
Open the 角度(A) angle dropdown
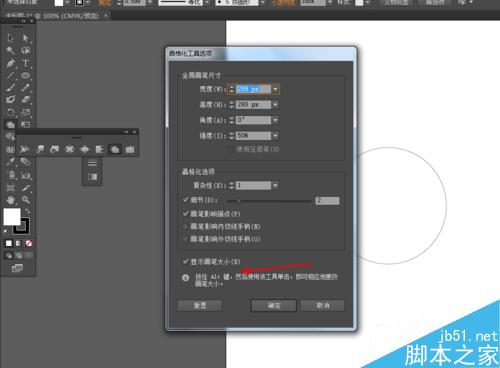[x=275, y=120]
